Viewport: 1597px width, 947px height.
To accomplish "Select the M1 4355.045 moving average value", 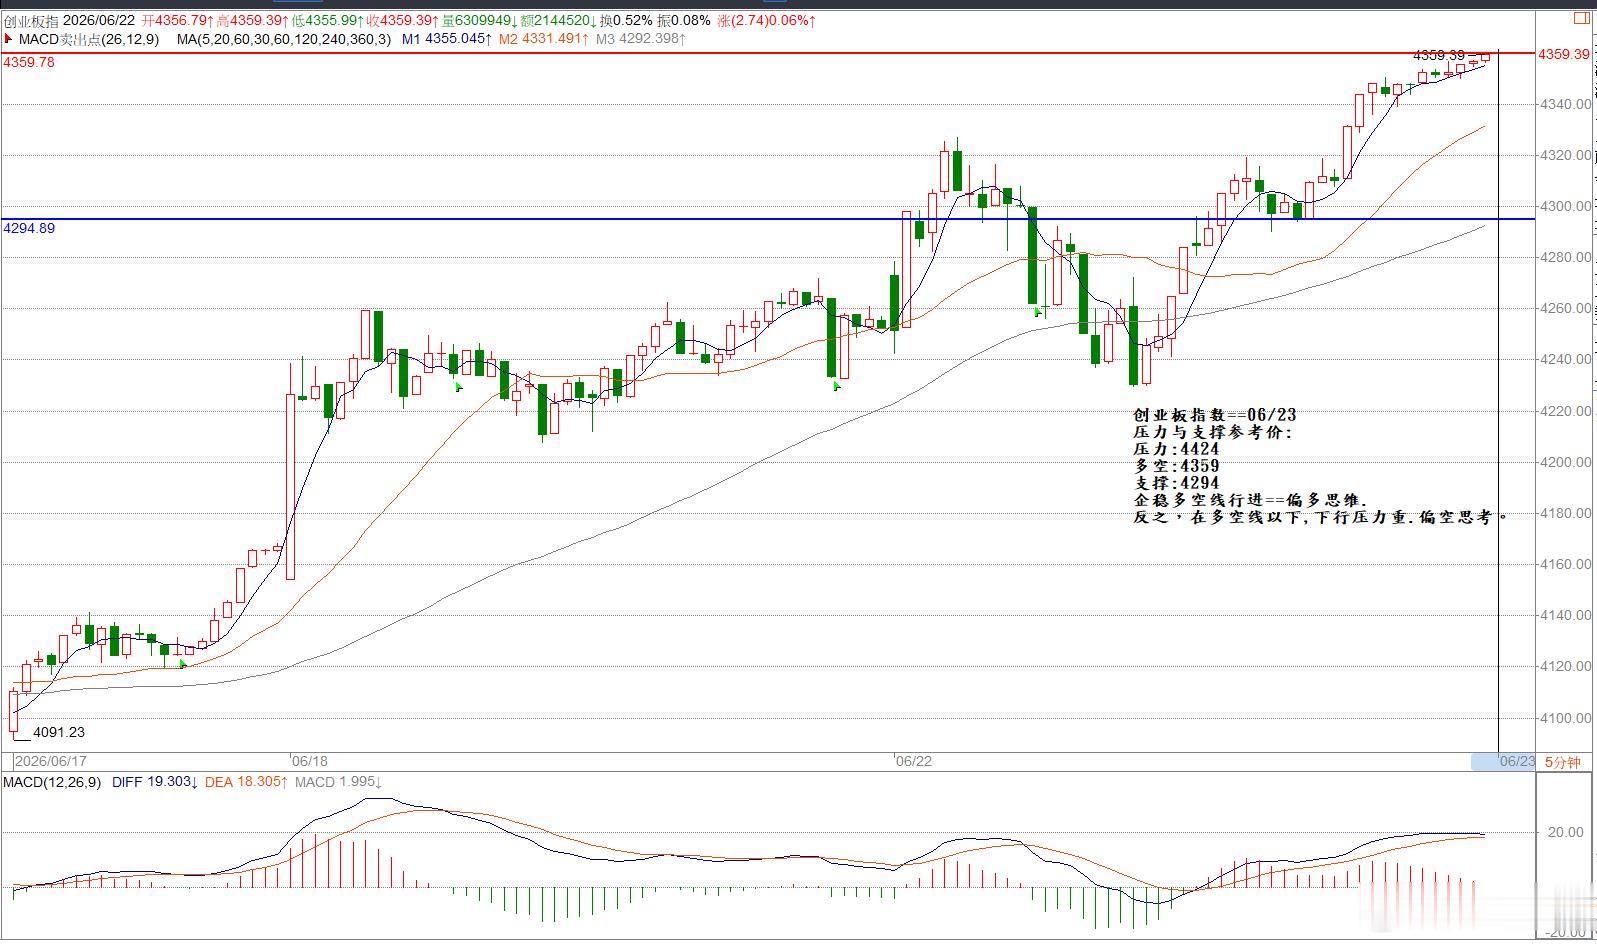I will (447, 39).
